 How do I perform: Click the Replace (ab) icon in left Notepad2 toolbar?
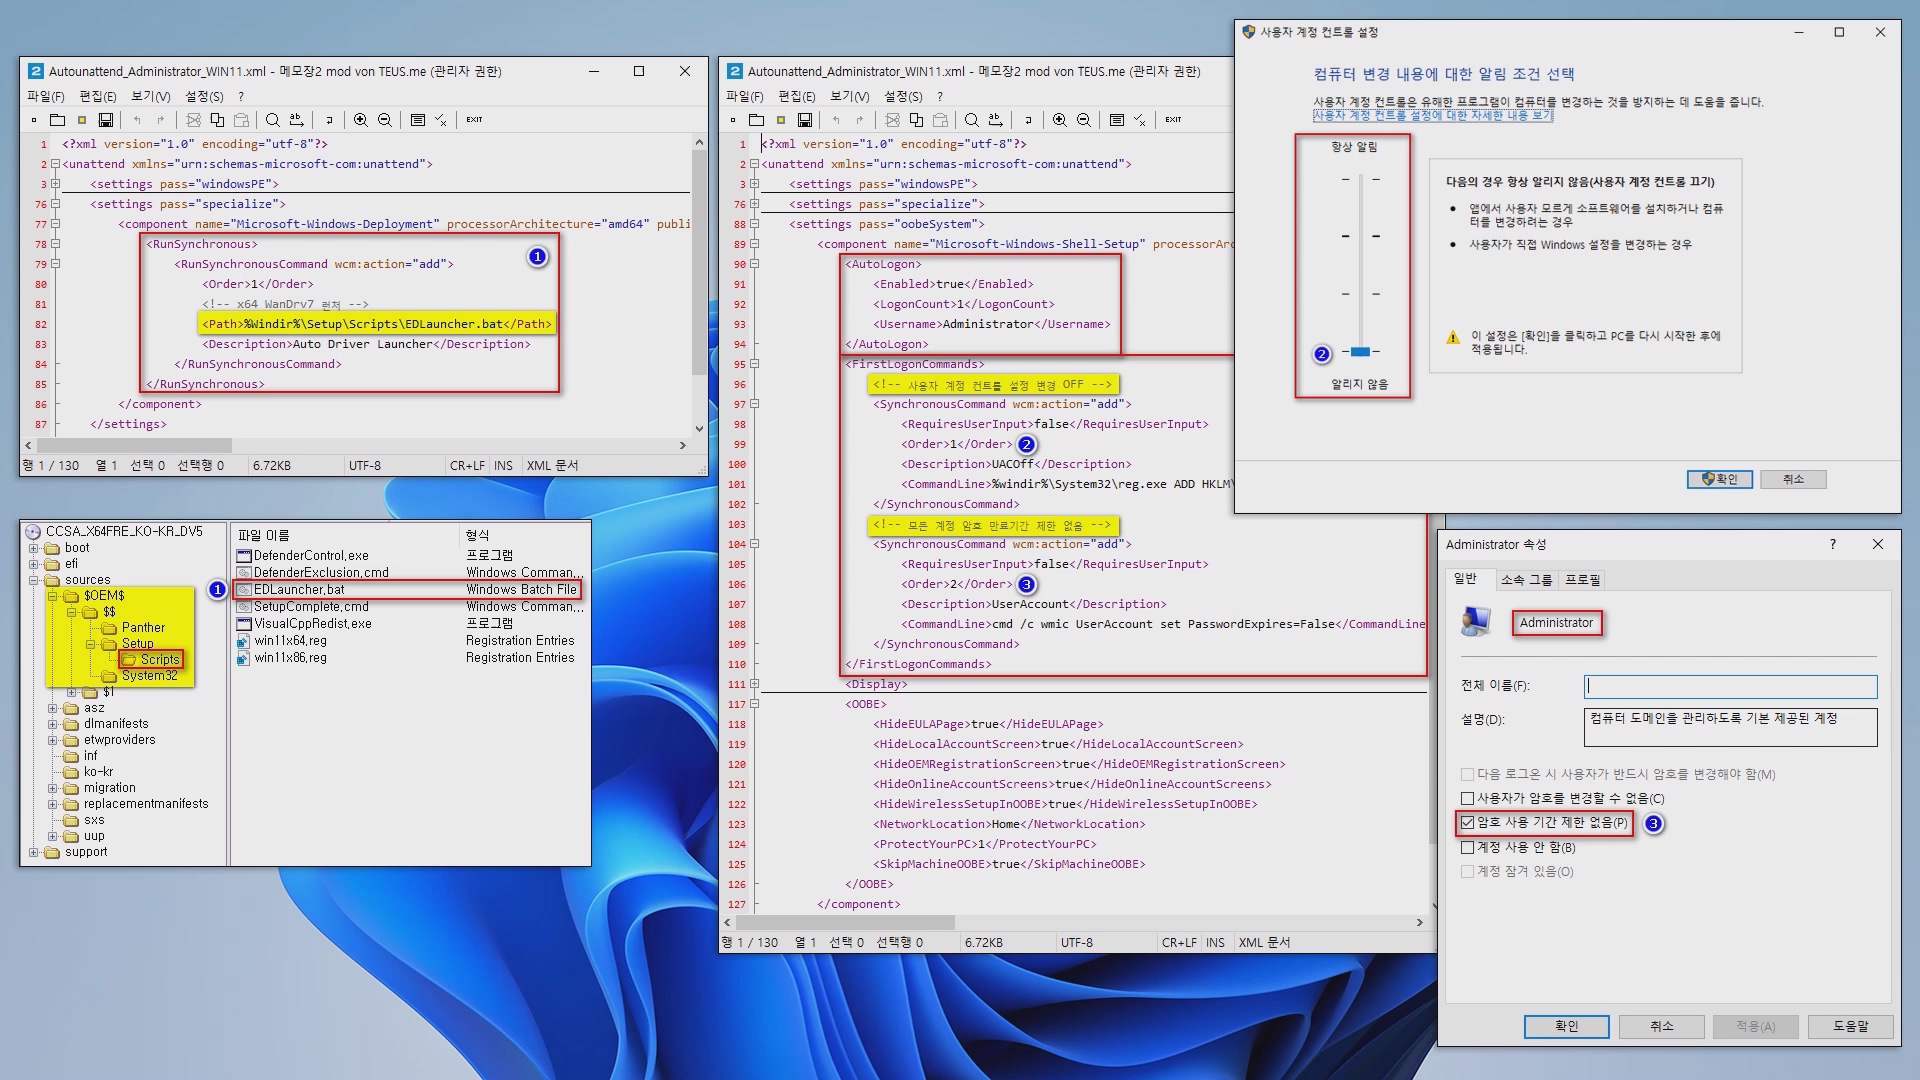[296, 120]
